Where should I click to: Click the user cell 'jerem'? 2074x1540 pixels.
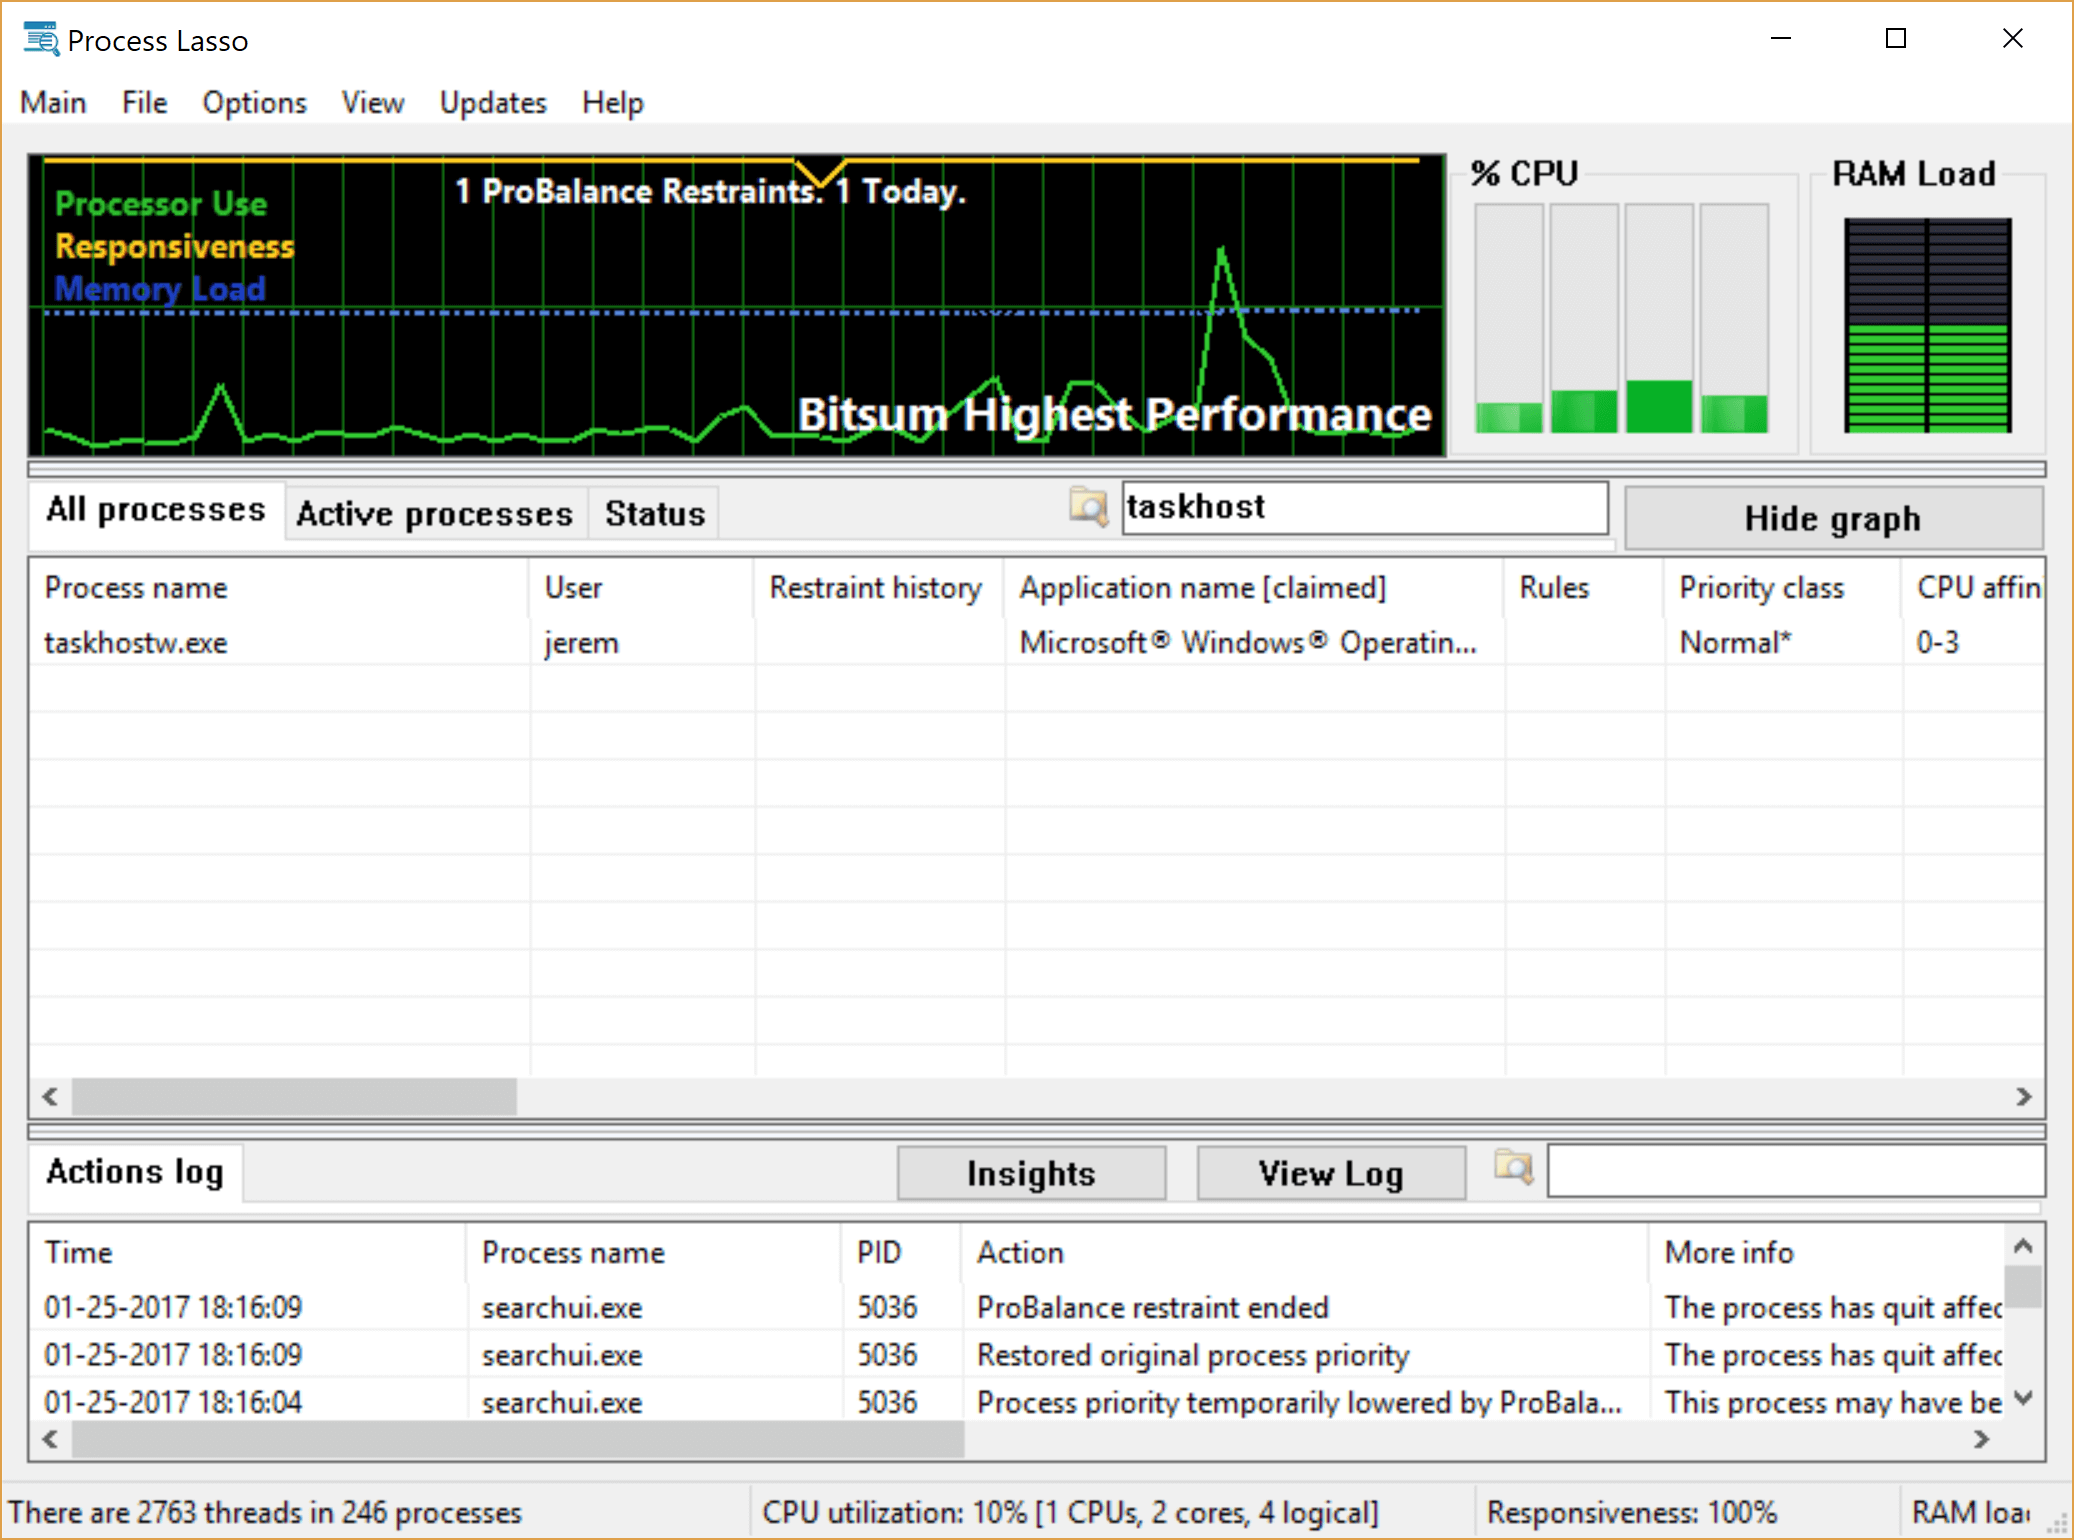point(582,643)
